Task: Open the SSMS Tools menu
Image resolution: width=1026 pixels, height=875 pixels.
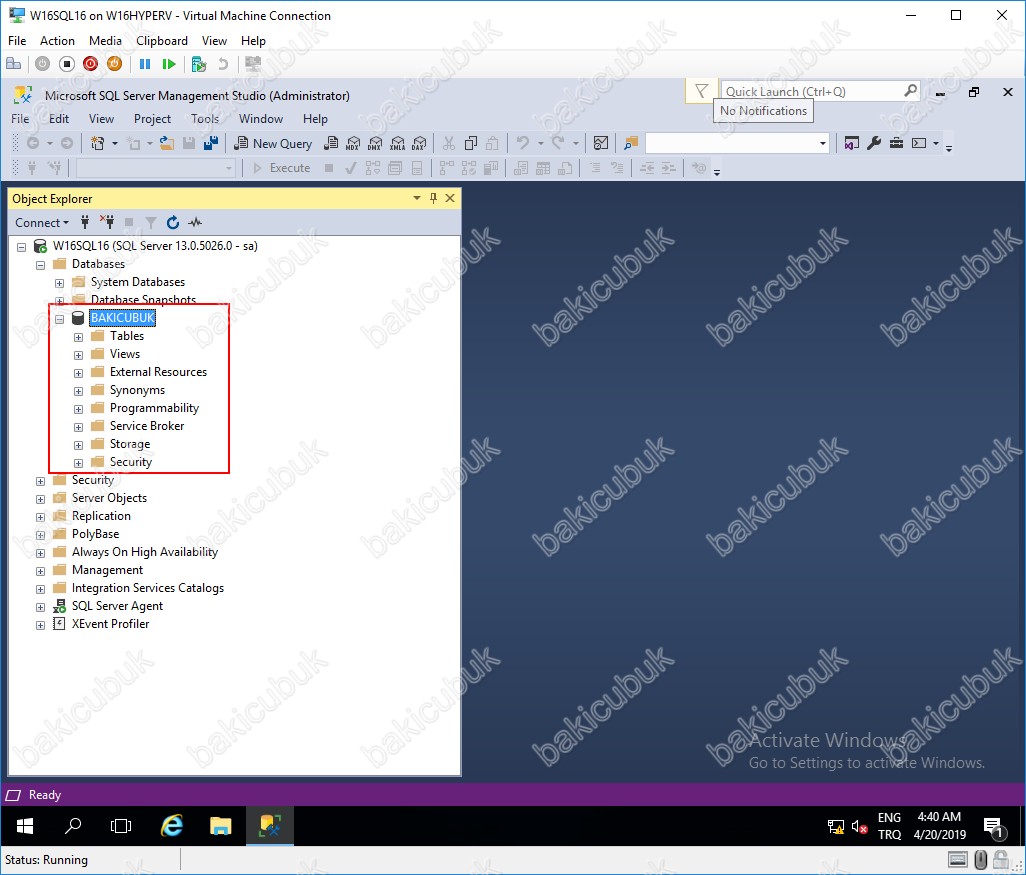Action: point(205,118)
